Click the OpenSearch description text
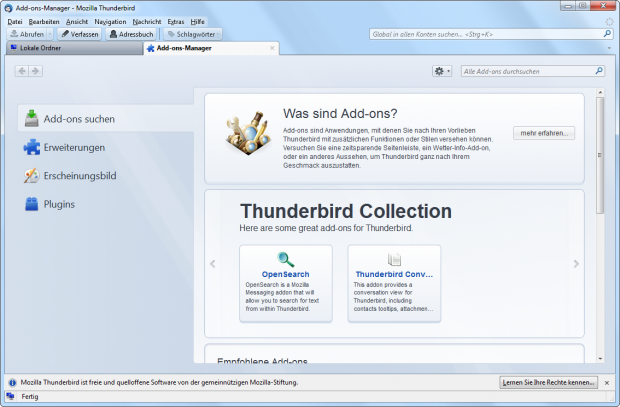The image size is (620, 407). pos(282,297)
